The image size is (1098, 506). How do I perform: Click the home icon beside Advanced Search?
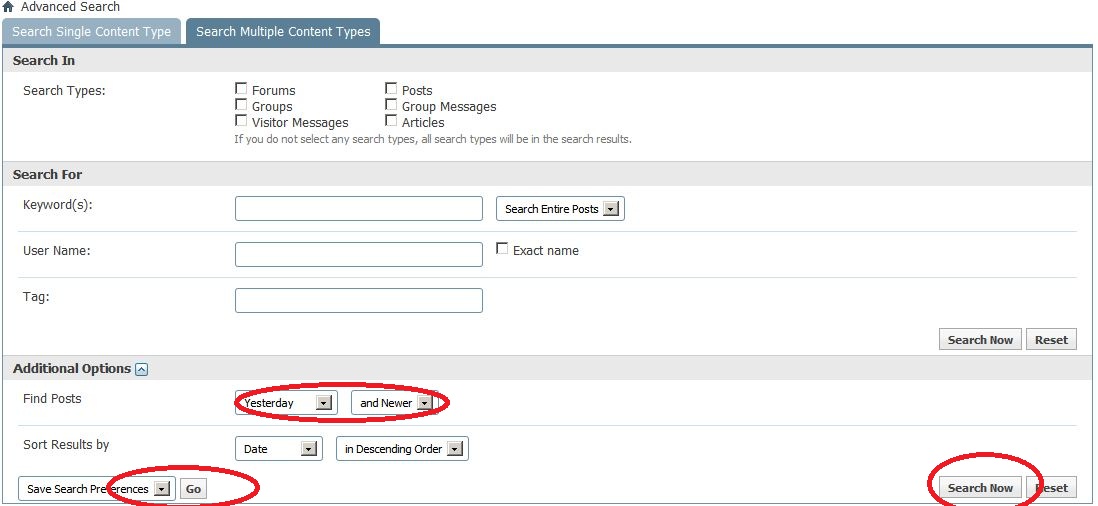[9, 7]
